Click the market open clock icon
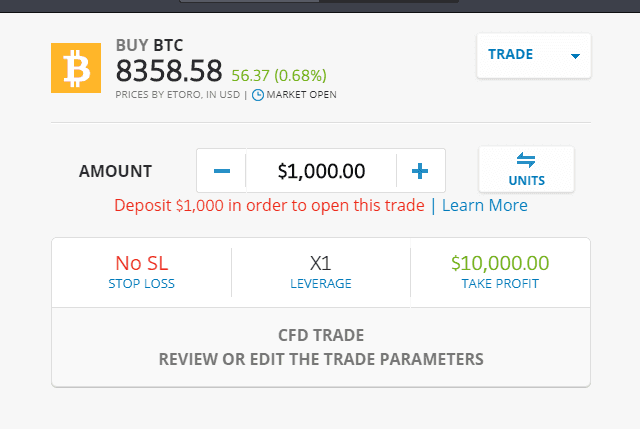This screenshot has height=429, width=640. 258,95
